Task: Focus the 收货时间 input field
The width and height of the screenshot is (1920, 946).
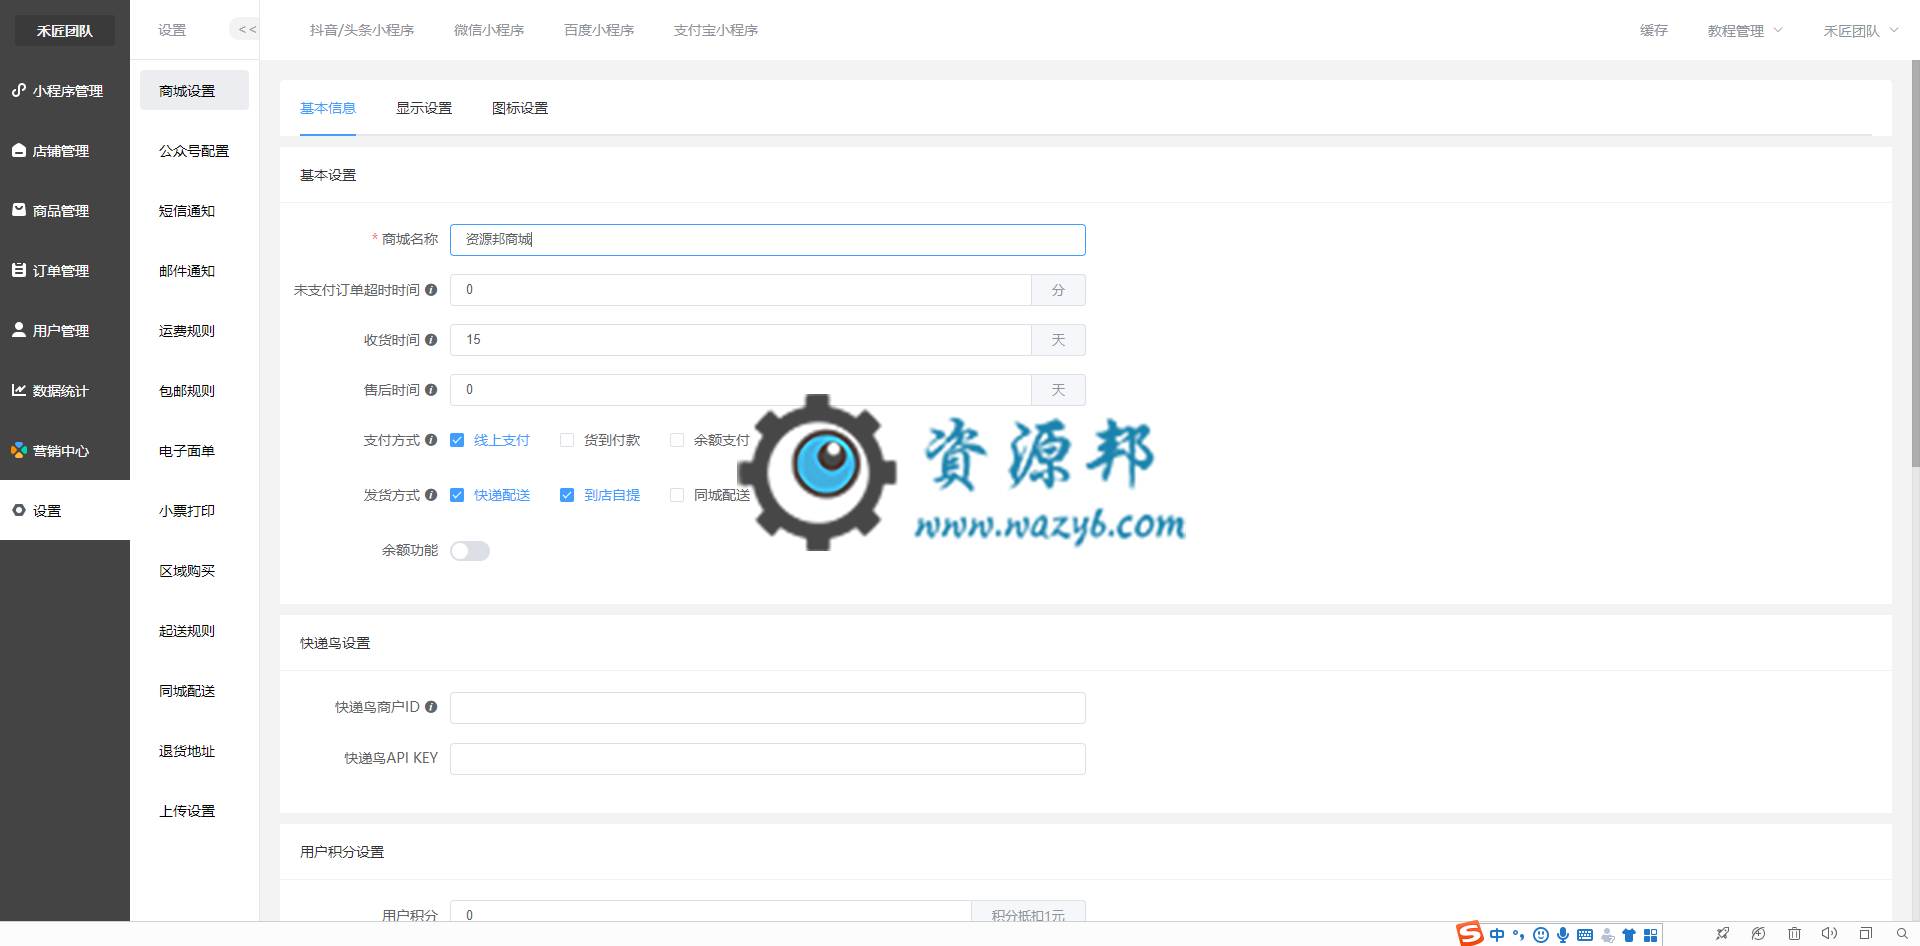Action: 741,340
